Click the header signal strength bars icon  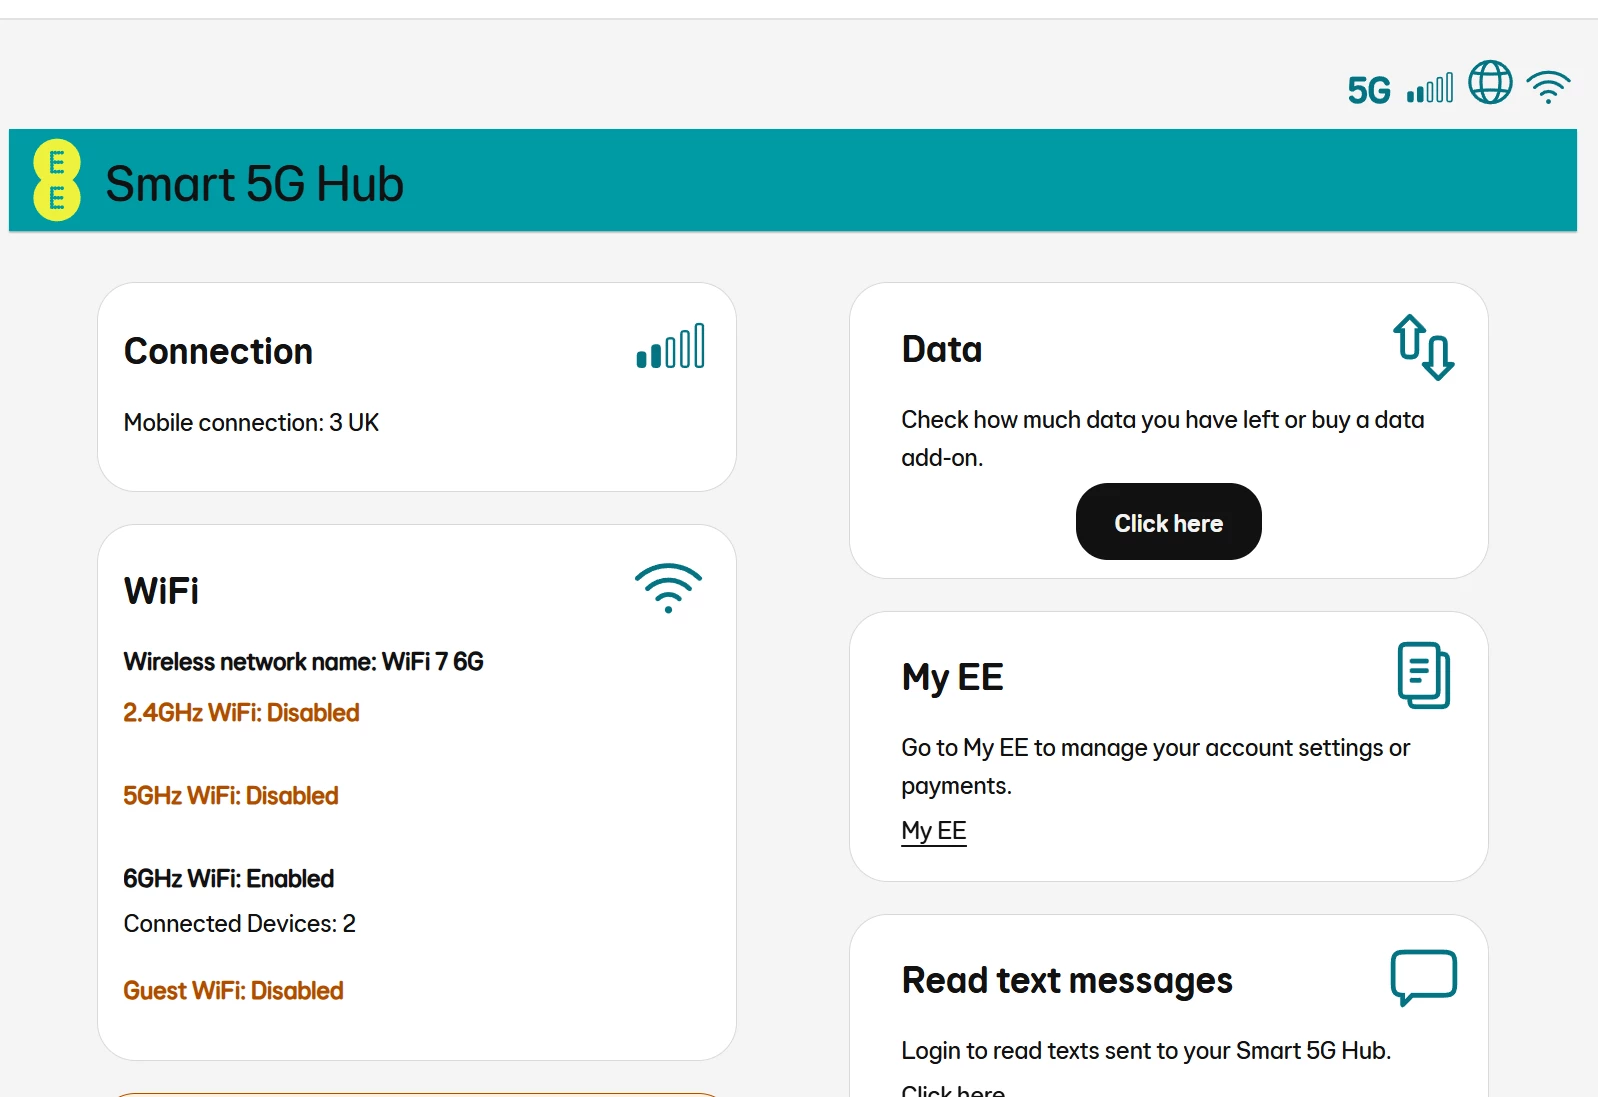pyautogui.click(x=1430, y=88)
